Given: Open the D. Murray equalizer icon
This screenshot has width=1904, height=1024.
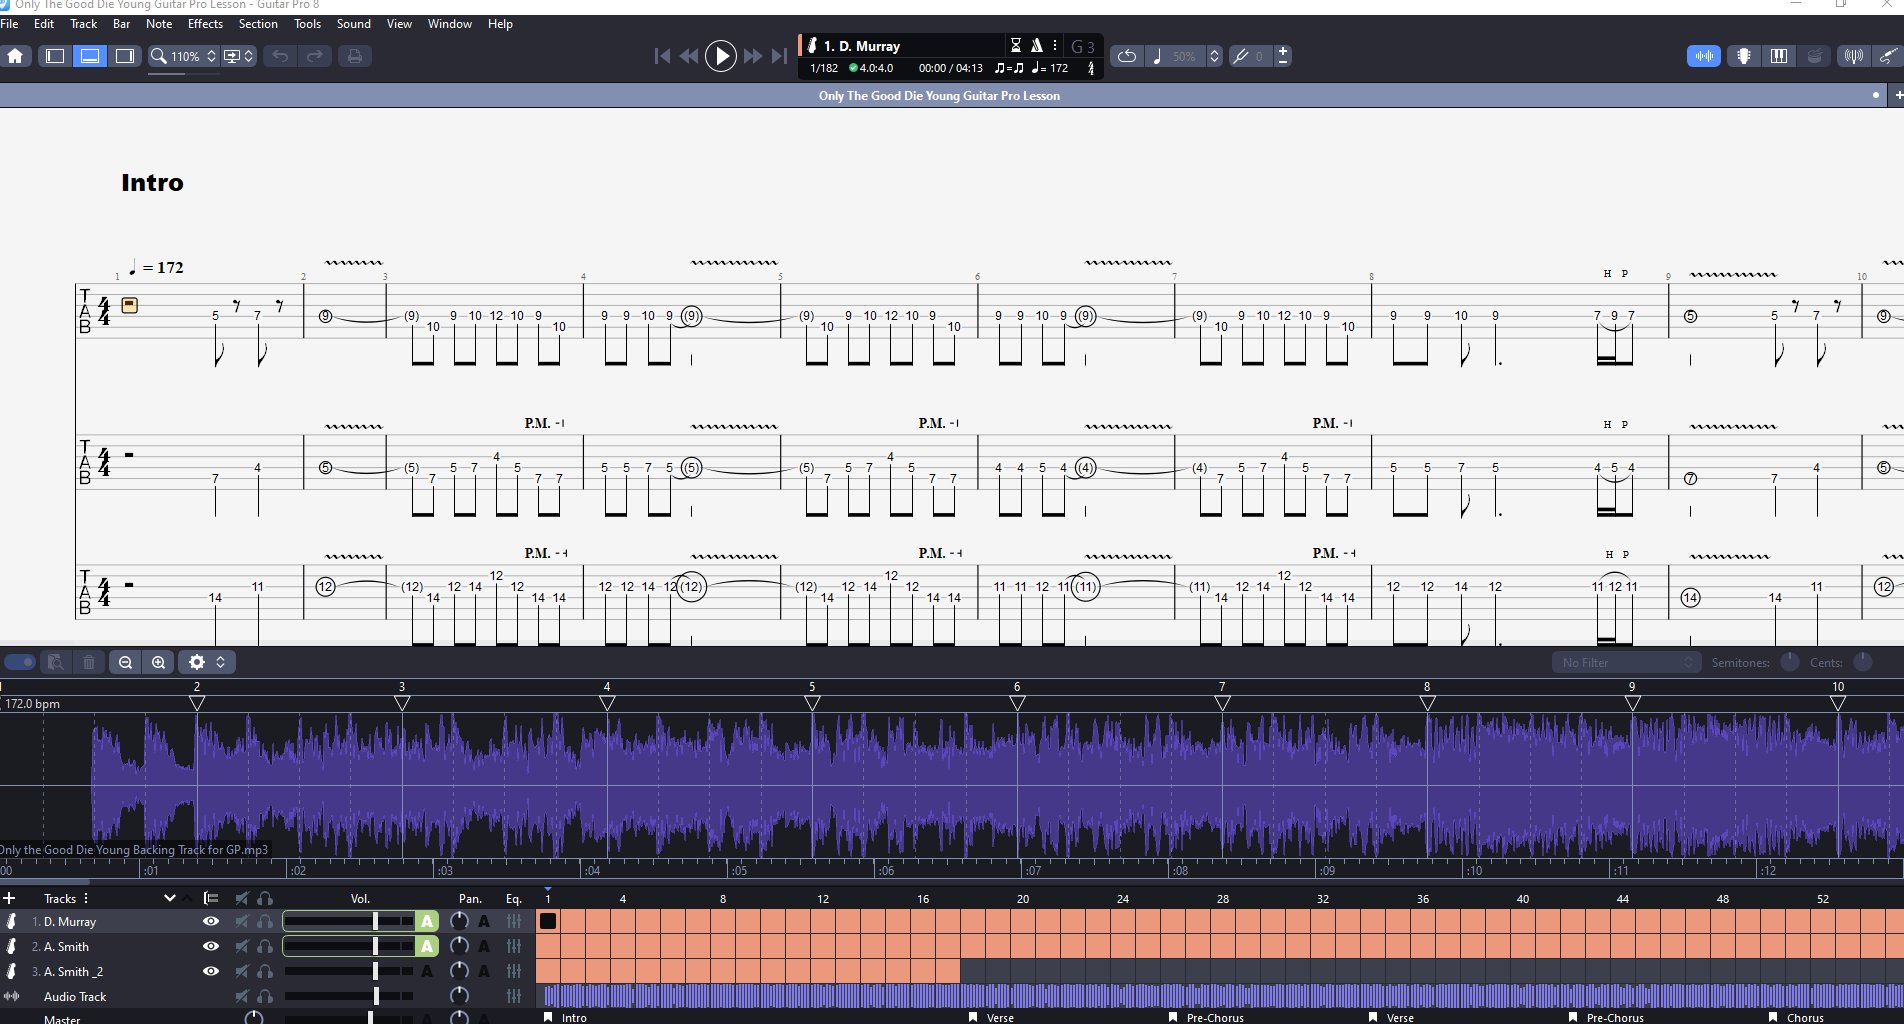Looking at the screenshot, I should (514, 921).
